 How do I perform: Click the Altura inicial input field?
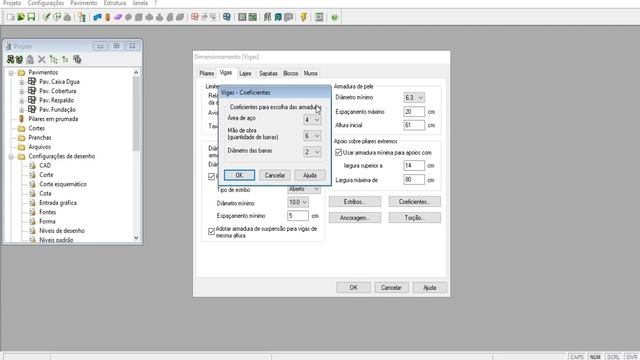[x=414, y=125]
